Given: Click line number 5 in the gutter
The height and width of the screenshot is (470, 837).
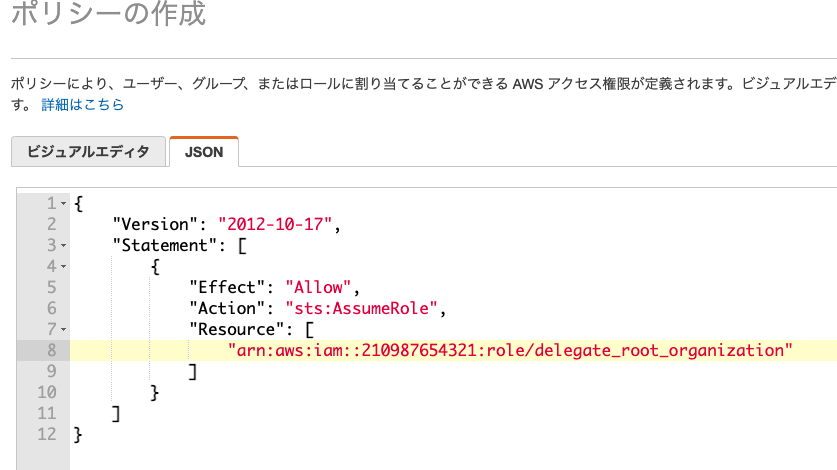Looking at the screenshot, I should tap(51, 287).
